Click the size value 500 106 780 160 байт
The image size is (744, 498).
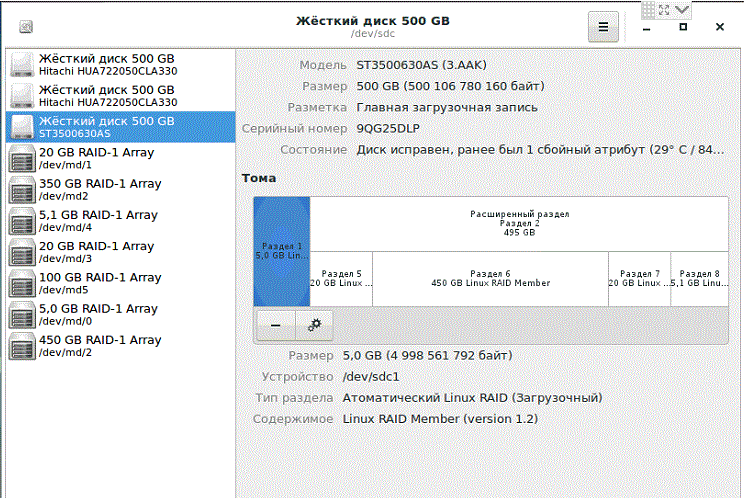pyautogui.click(x=450, y=86)
